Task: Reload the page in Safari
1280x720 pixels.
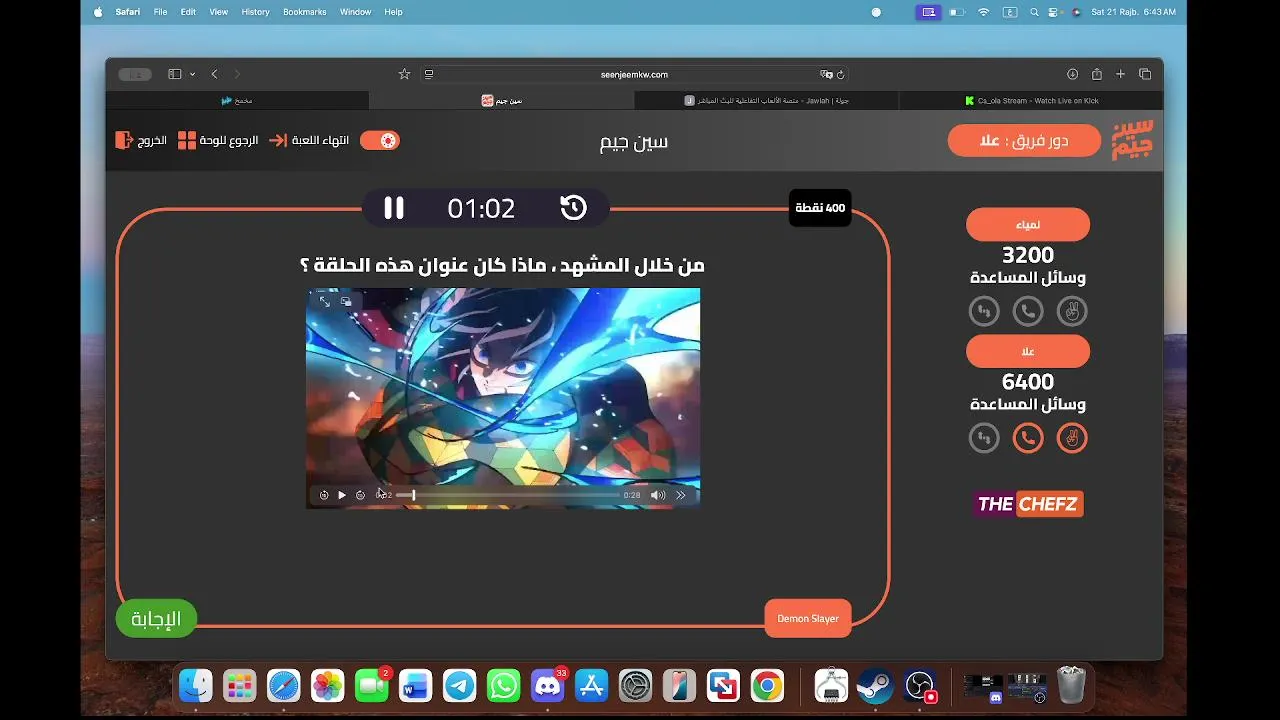Action: pos(841,74)
